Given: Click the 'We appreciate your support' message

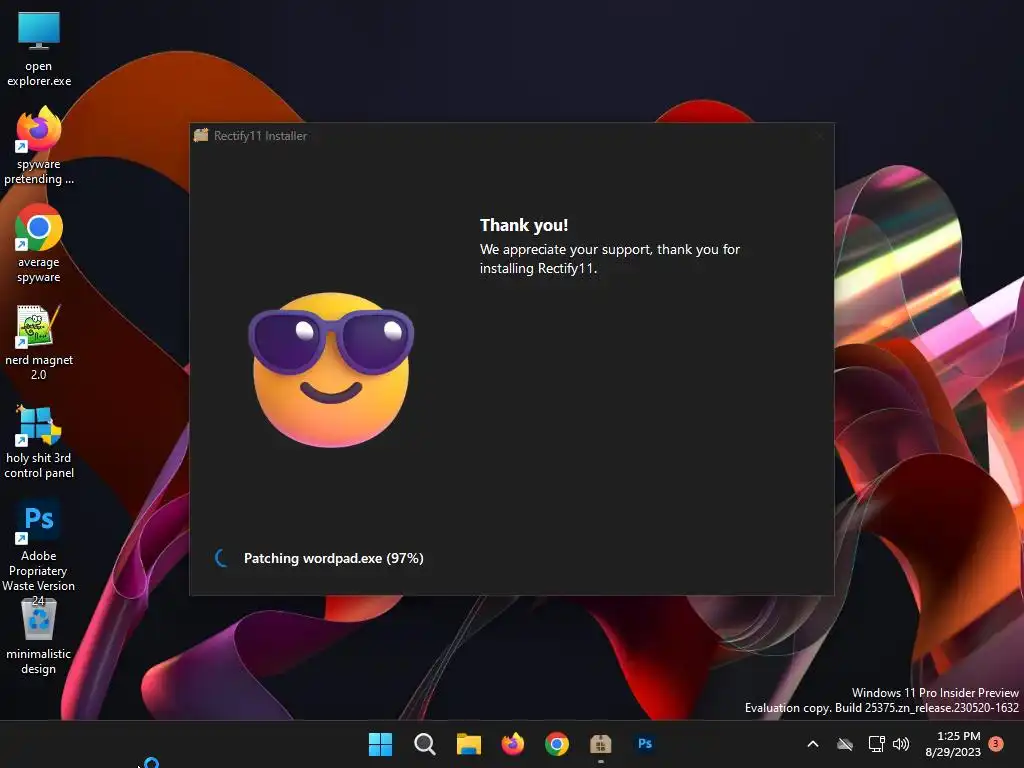Looking at the screenshot, I should coord(610,259).
